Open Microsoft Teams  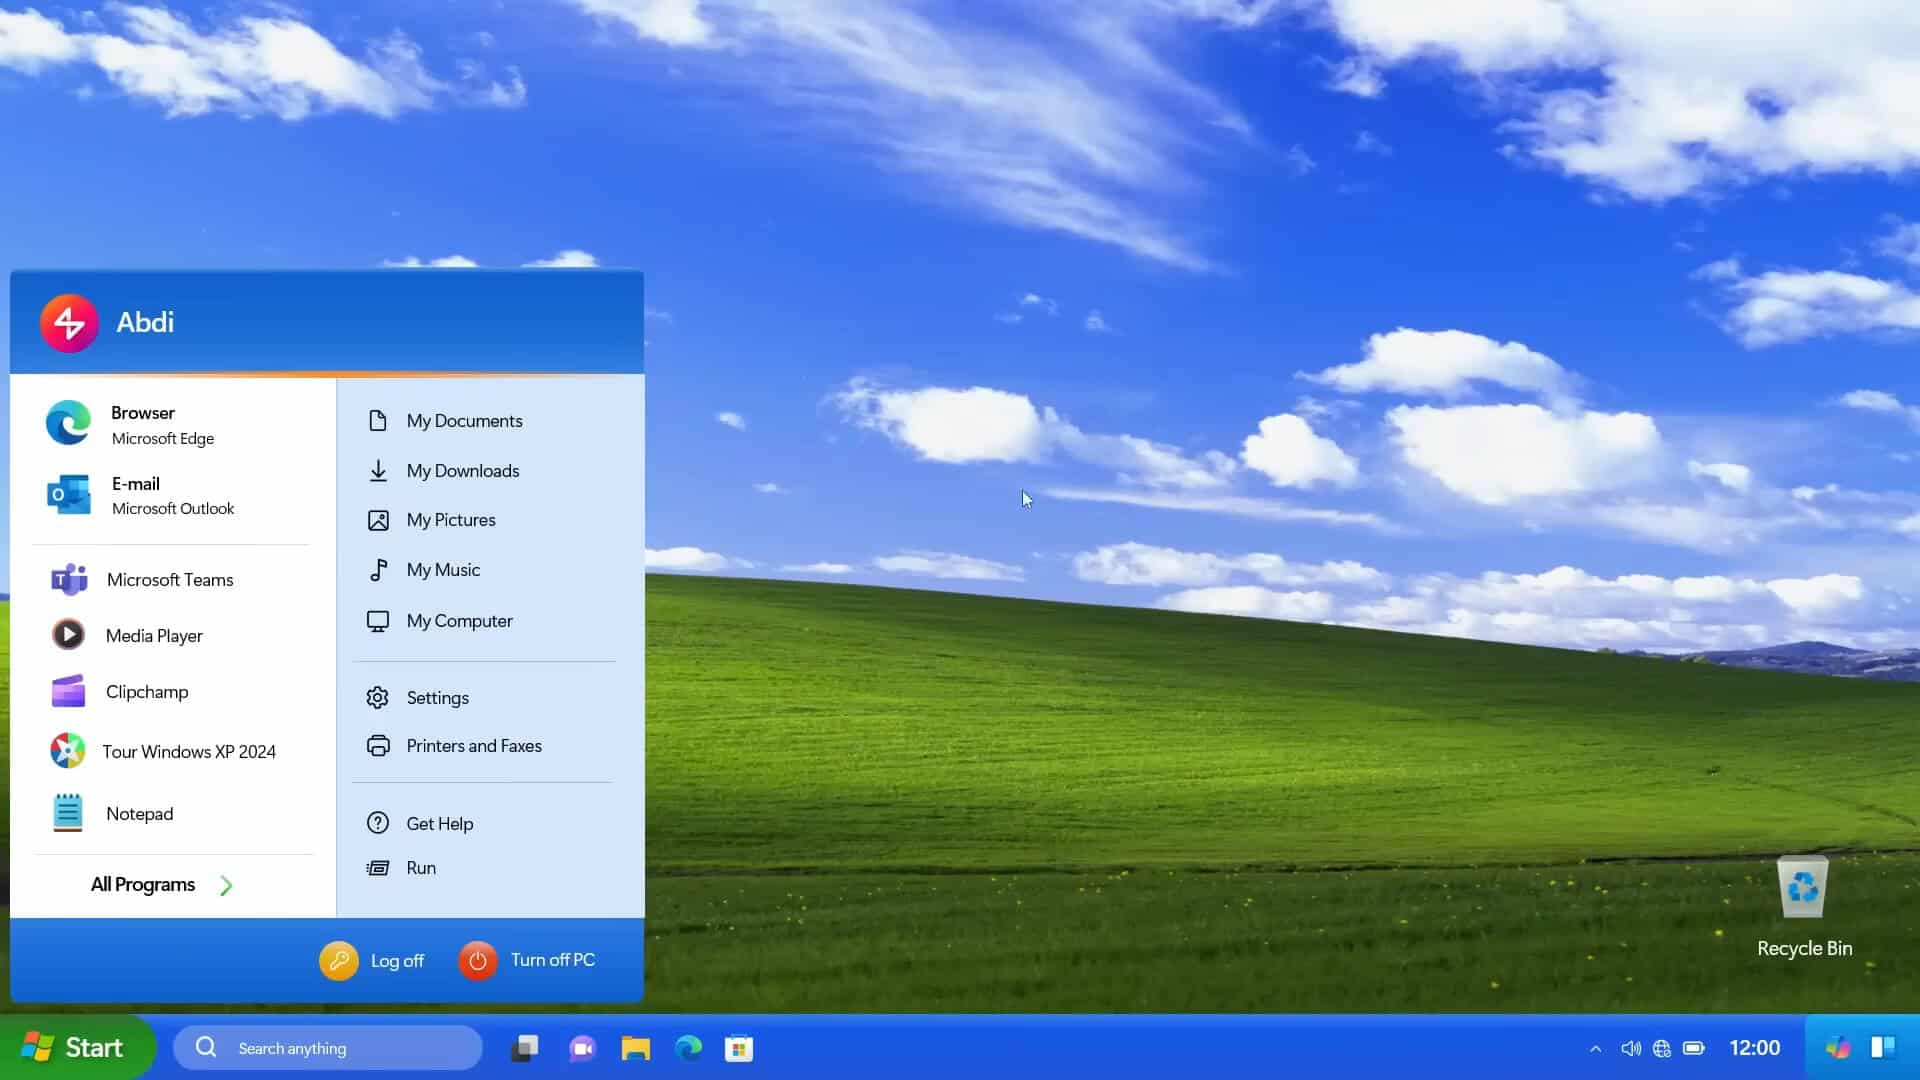click(170, 579)
